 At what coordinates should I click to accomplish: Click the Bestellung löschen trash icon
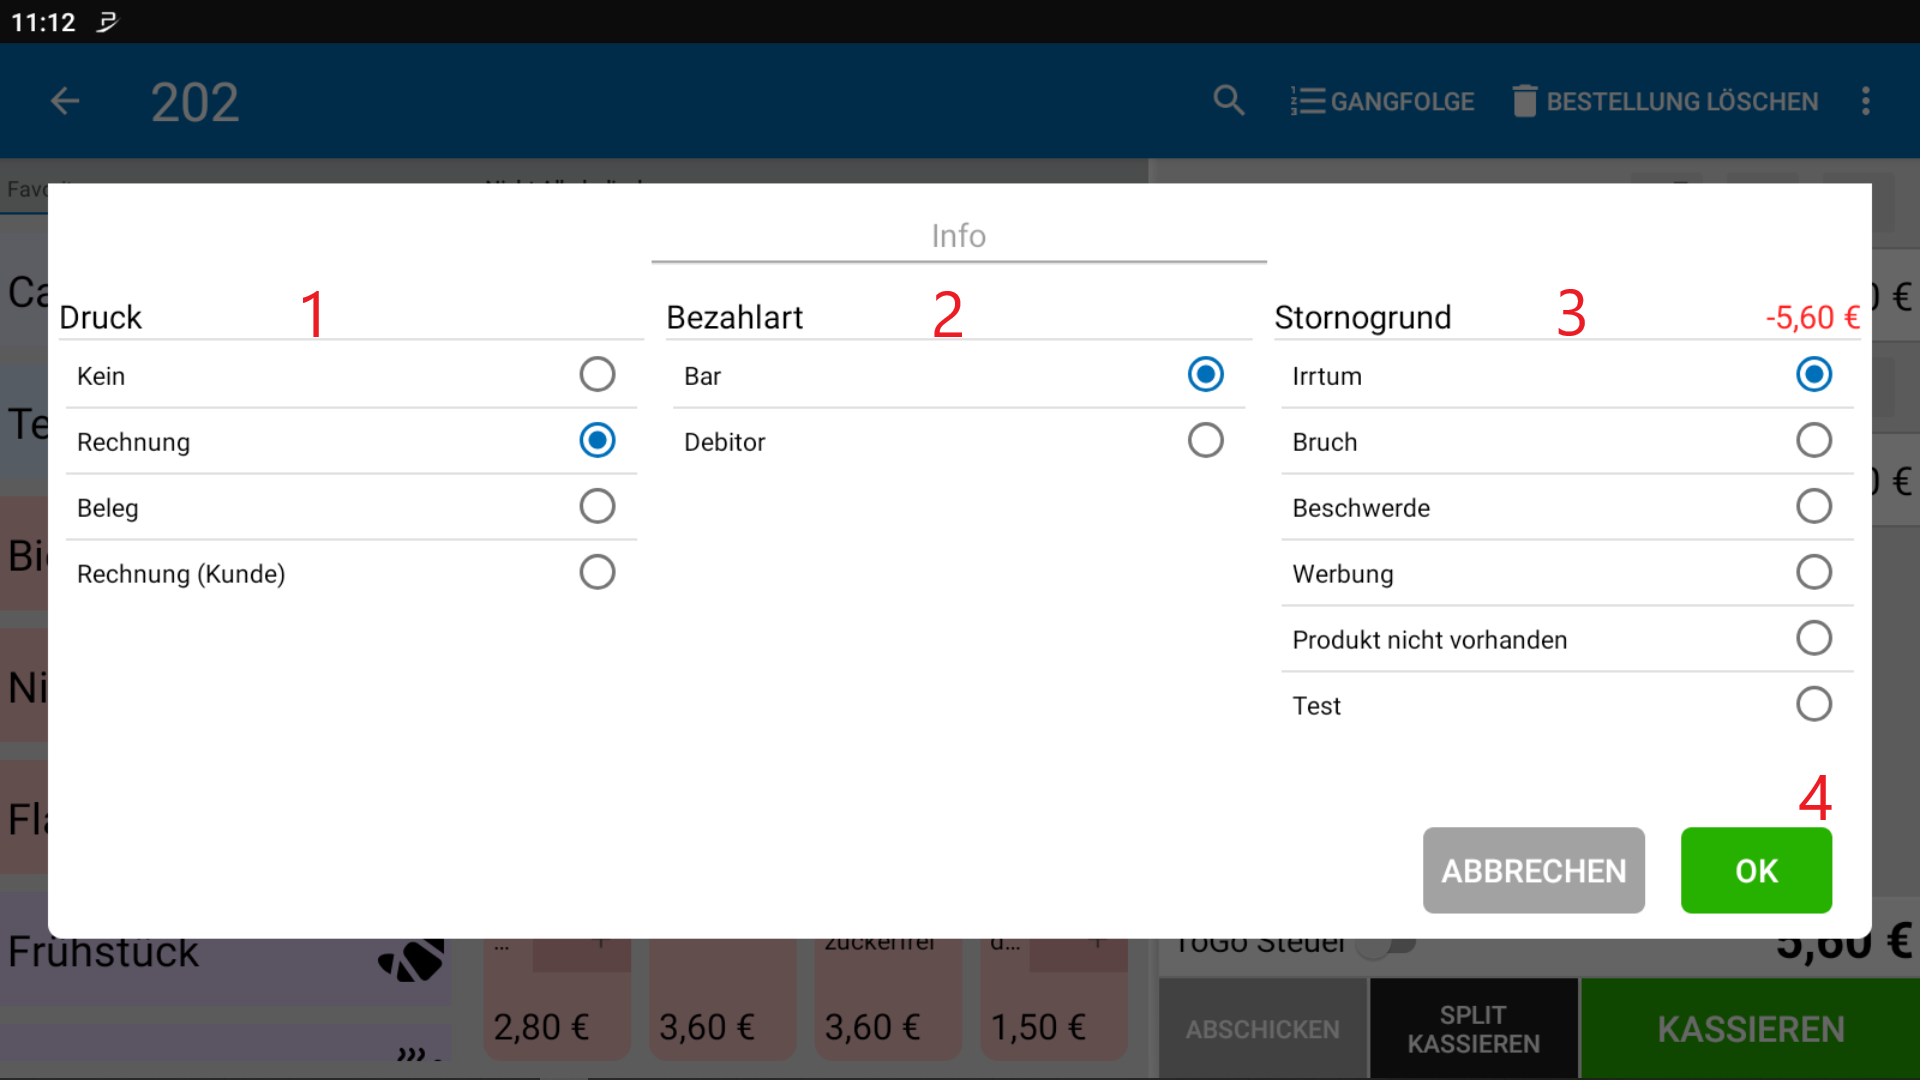(x=1524, y=101)
